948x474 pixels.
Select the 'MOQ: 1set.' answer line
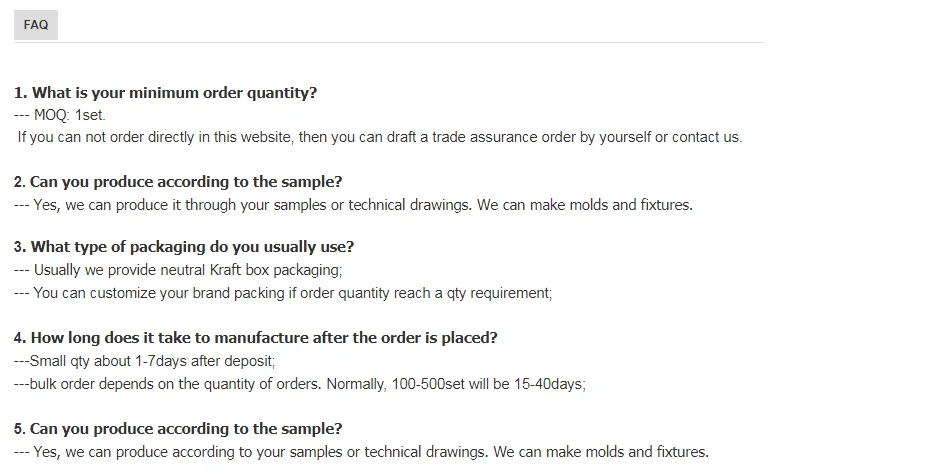pos(60,115)
